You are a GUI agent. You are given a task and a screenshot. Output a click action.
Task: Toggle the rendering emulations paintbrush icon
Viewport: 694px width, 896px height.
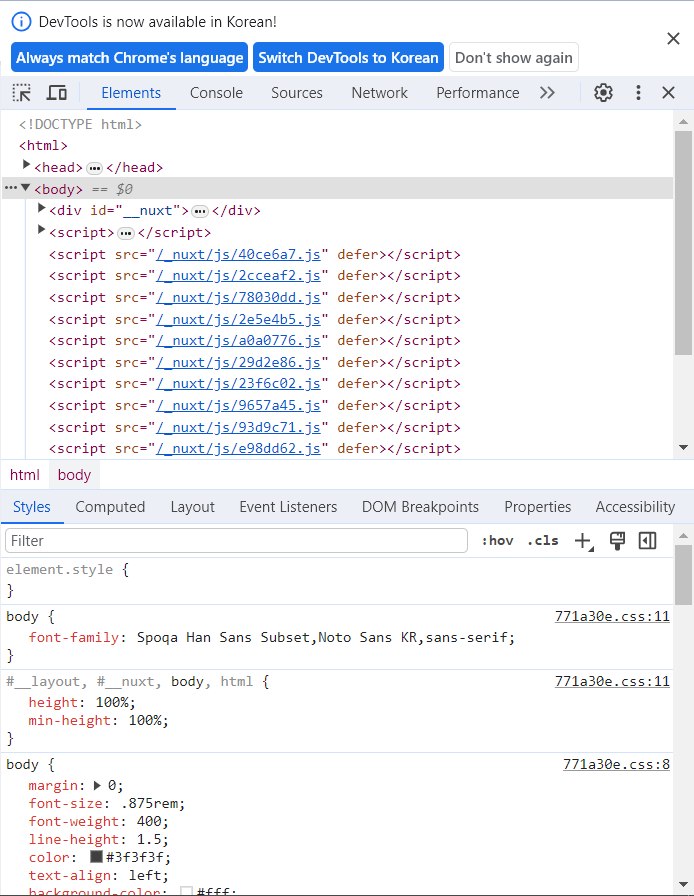(x=617, y=541)
